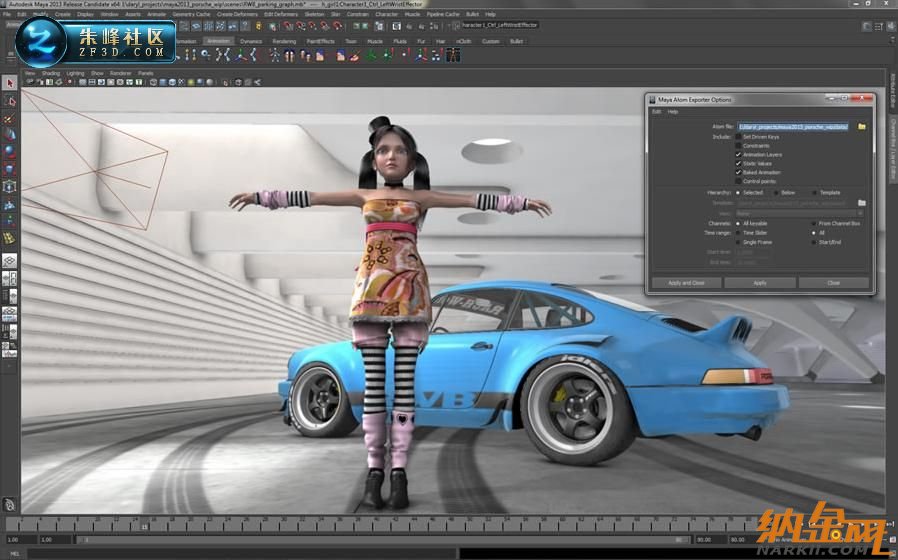Select the arrow Select tool in the toolbox
The width and height of the screenshot is (898, 560).
(10, 84)
